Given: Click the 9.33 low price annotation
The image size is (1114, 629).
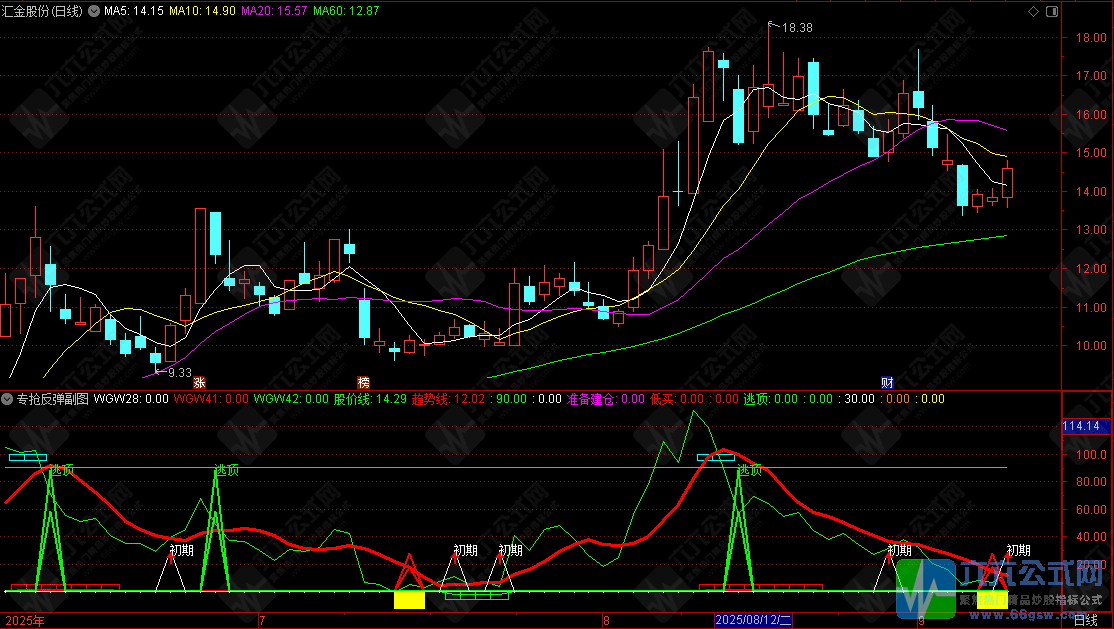Looking at the screenshot, I should pos(179,372).
